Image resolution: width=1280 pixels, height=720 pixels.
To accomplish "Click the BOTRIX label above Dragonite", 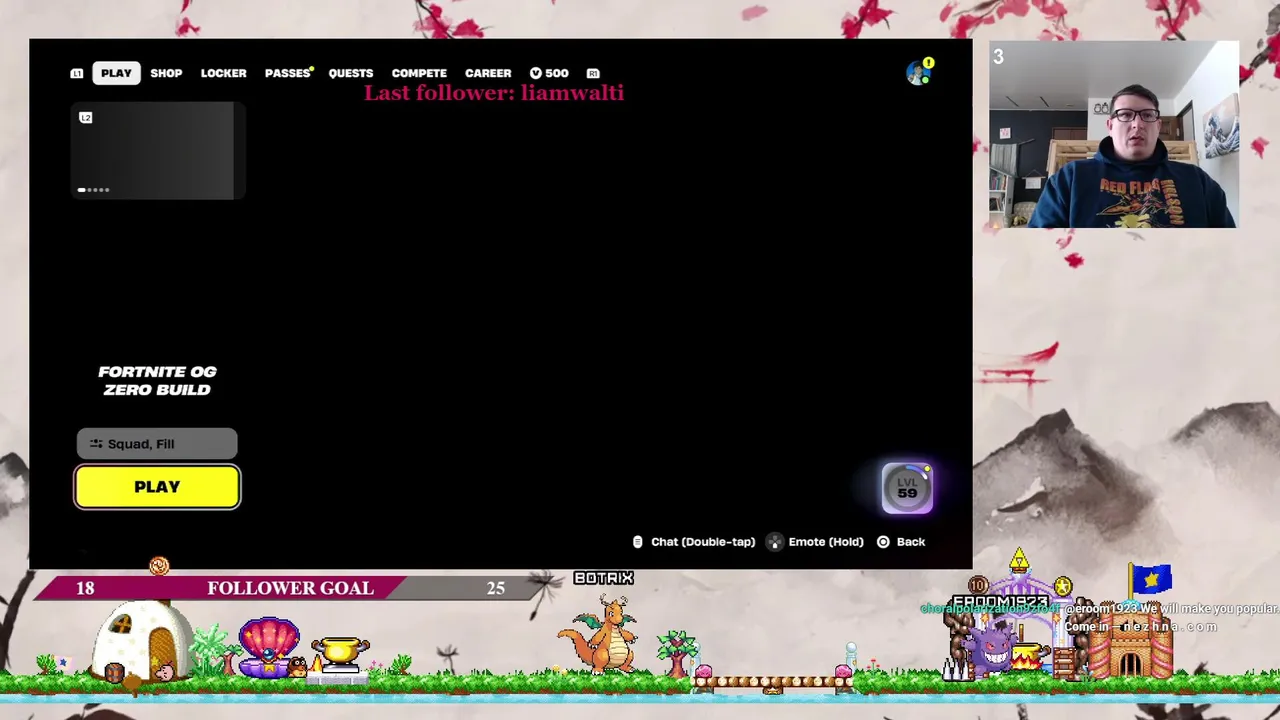I will click(603, 578).
